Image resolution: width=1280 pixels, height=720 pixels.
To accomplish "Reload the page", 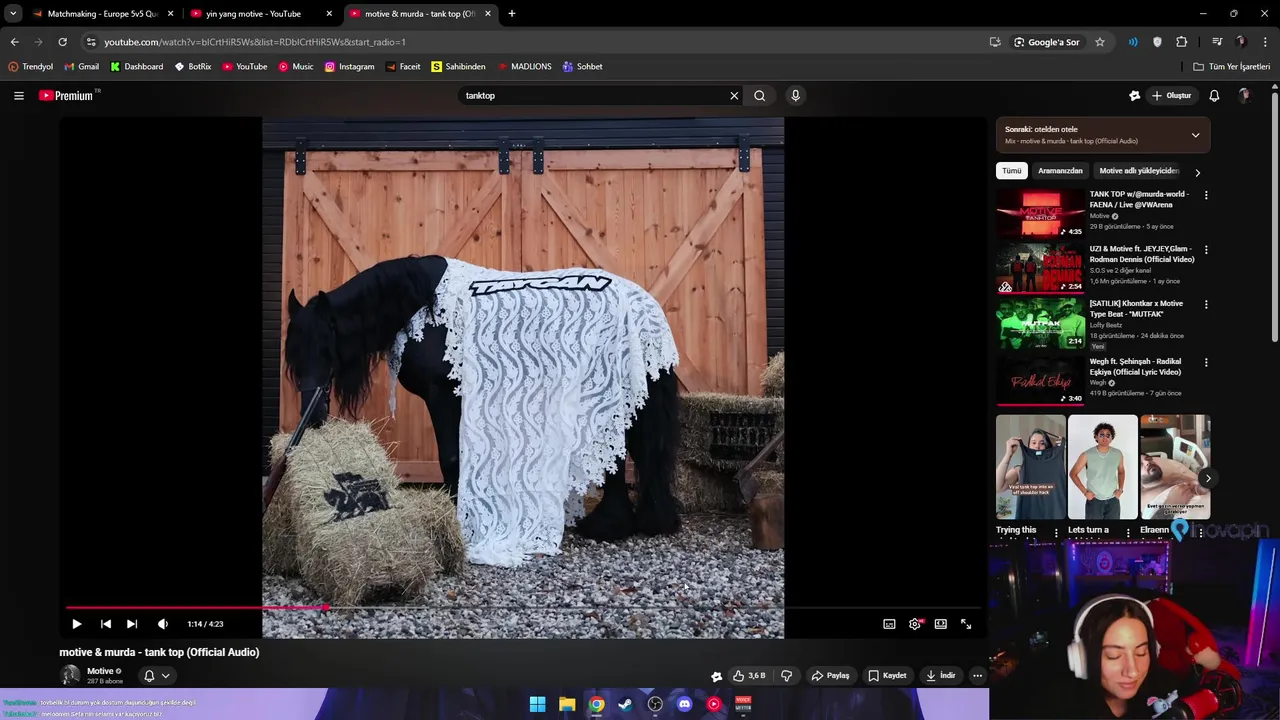I will click(62, 42).
